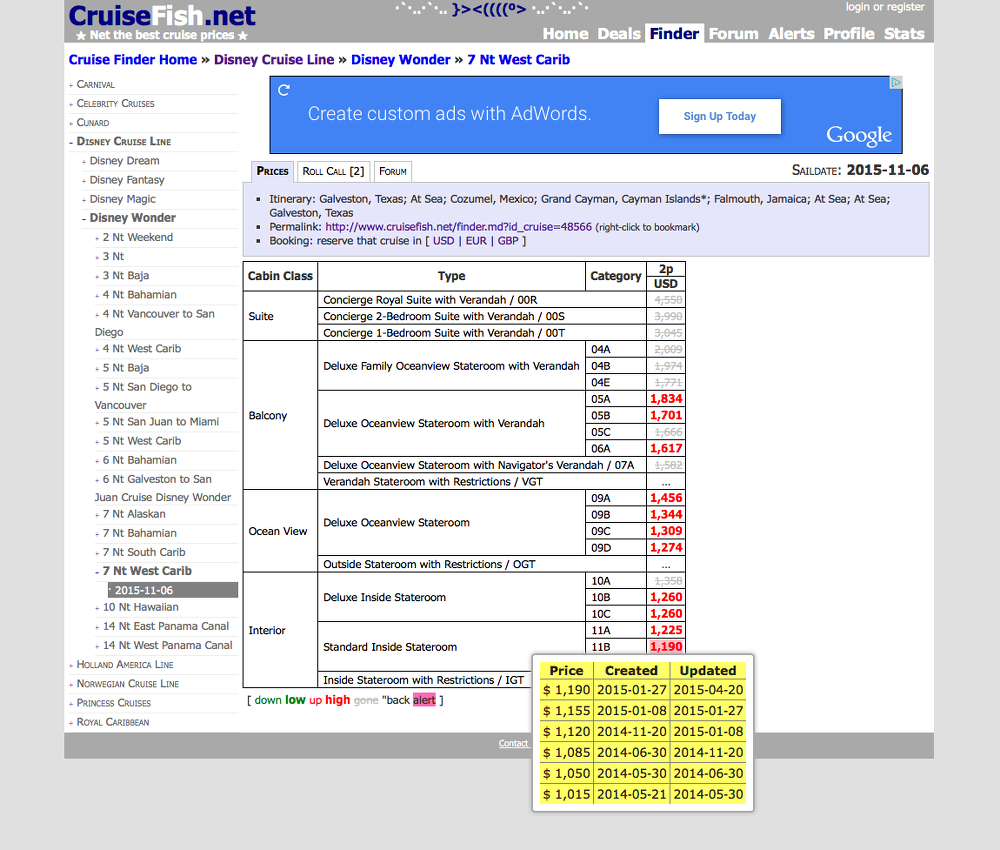Image resolution: width=1000 pixels, height=850 pixels.
Task: Open the 7 Nt West Carib breadcrumb
Action: coord(518,60)
